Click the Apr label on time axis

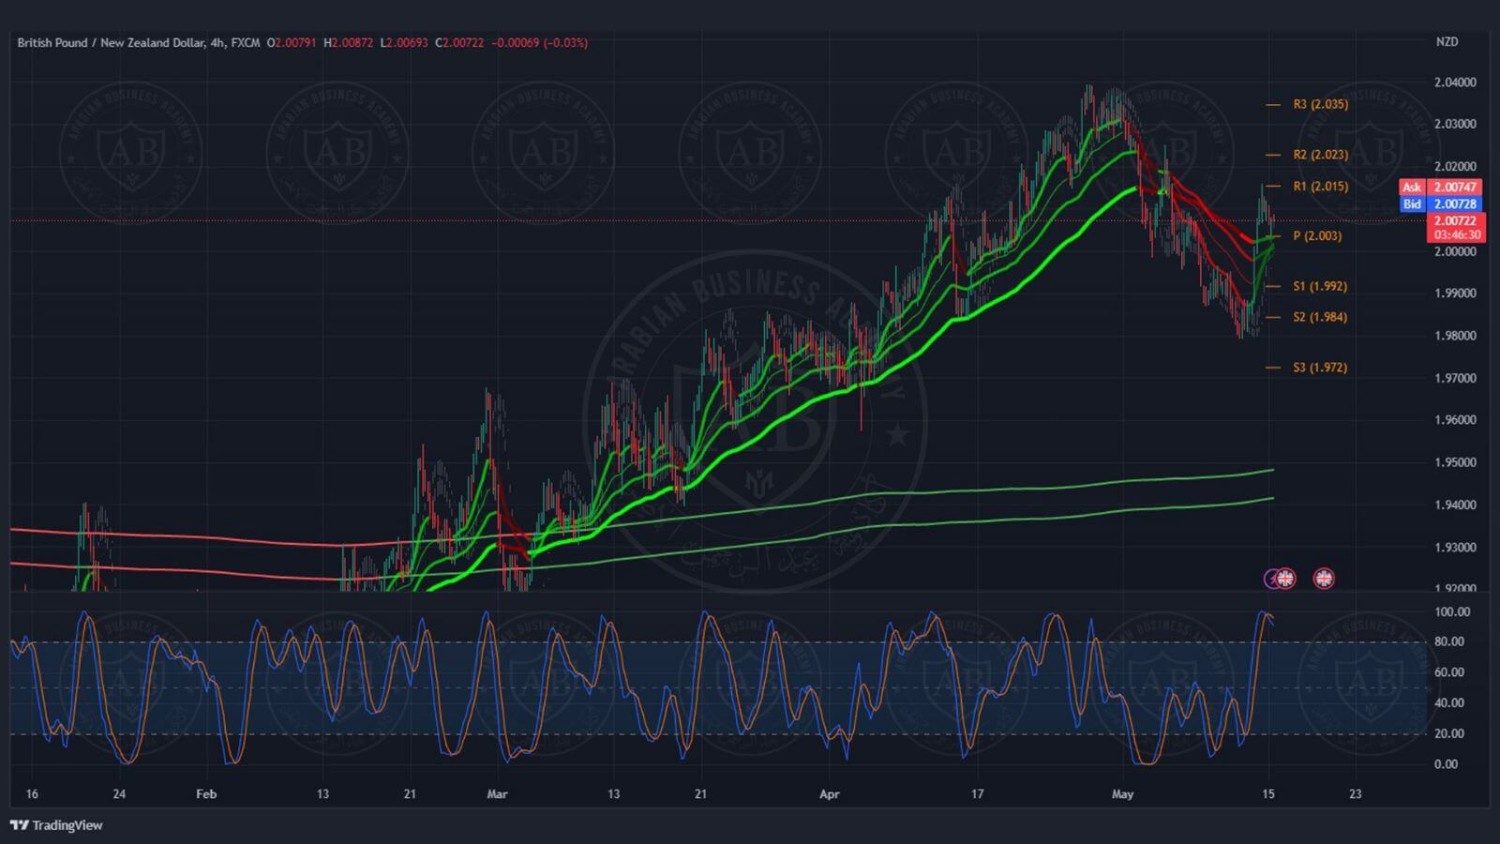click(x=829, y=794)
